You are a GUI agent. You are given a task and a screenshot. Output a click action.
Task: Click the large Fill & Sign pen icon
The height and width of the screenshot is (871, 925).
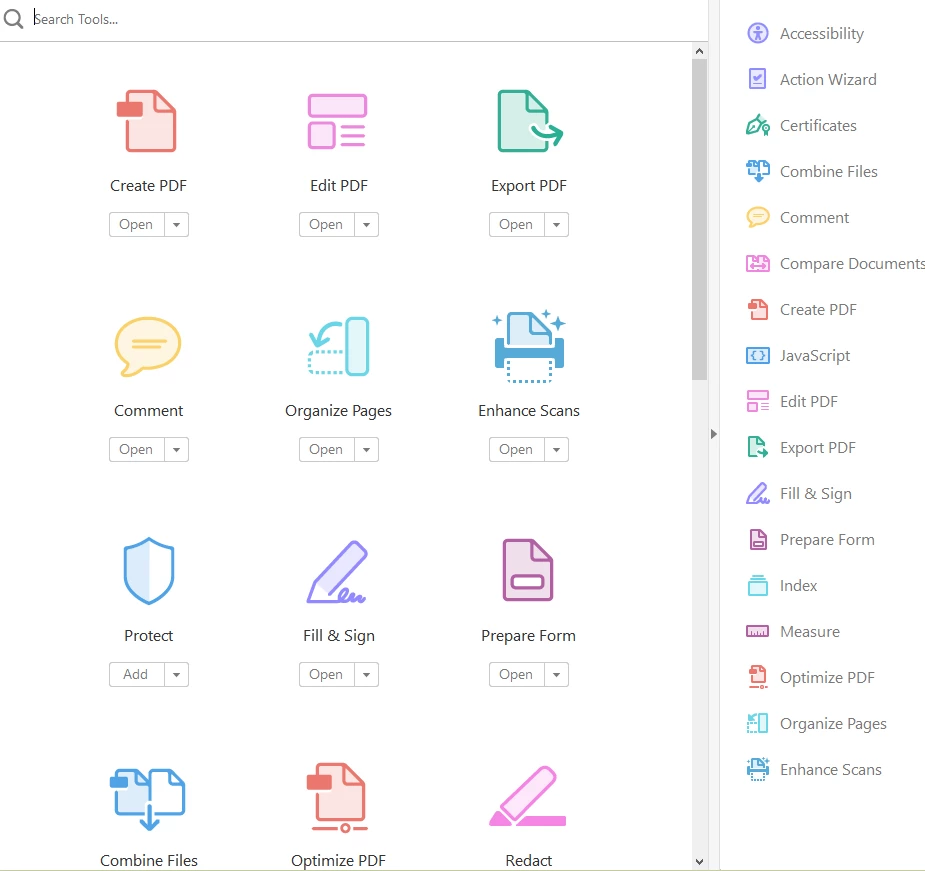337,572
